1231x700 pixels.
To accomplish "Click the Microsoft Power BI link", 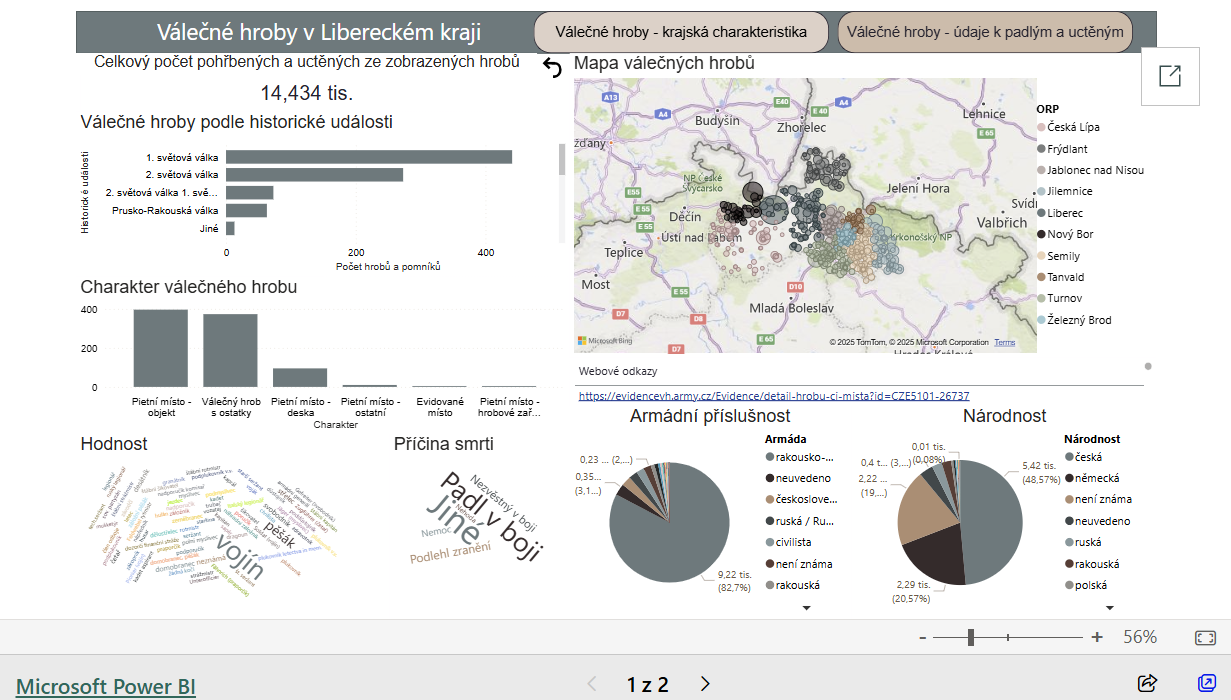I will point(106,686).
